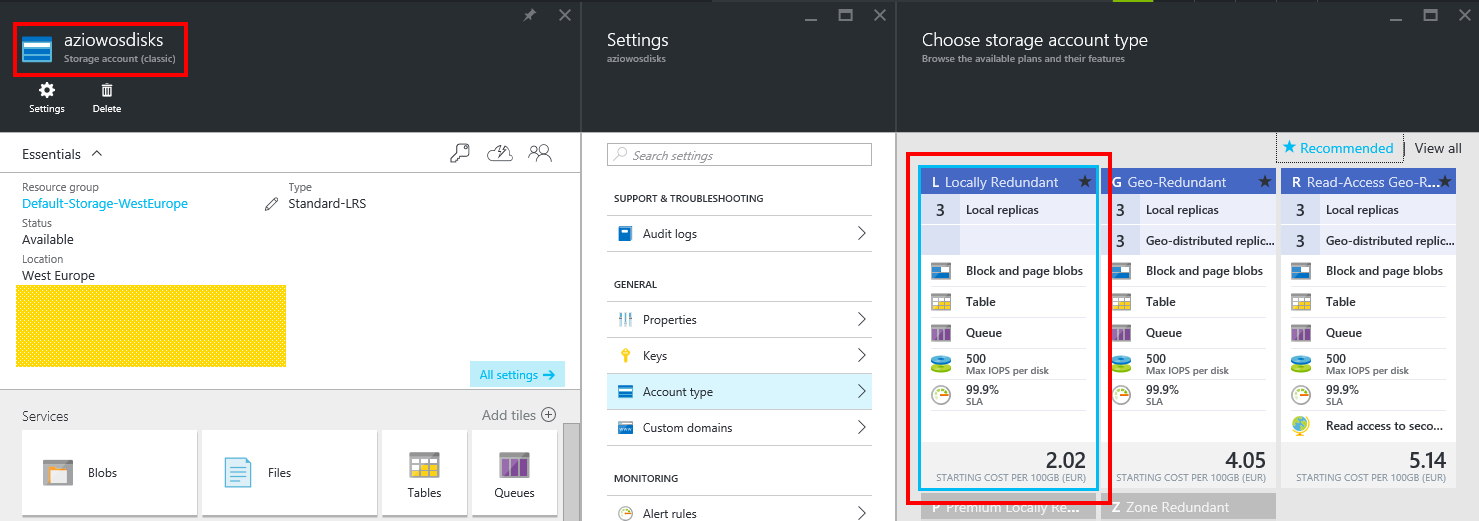Click 2.02 starting cost price
1479x521 pixels.
coord(1065,460)
